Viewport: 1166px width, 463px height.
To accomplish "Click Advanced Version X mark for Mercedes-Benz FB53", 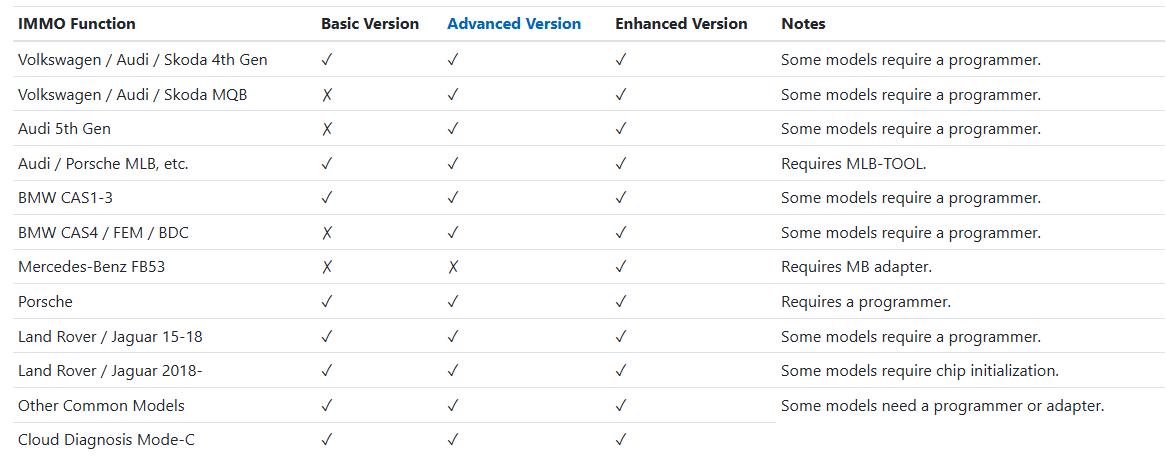I will pos(453,267).
